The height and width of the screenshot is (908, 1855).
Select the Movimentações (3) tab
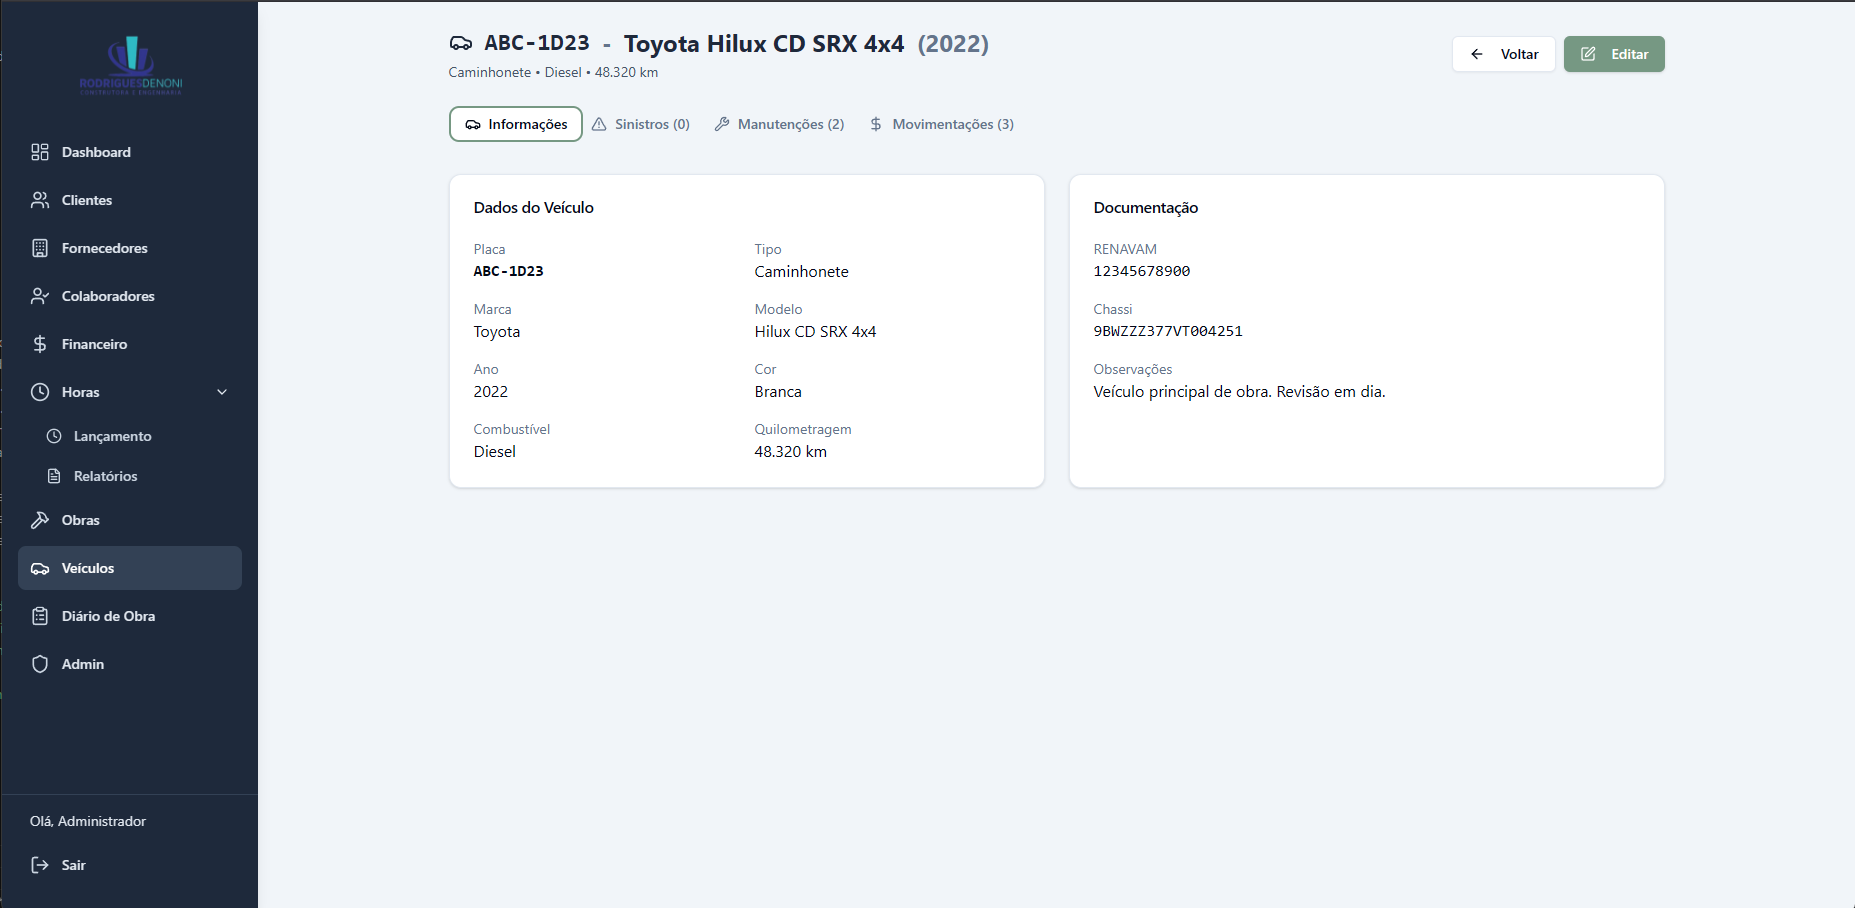coord(942,124)
